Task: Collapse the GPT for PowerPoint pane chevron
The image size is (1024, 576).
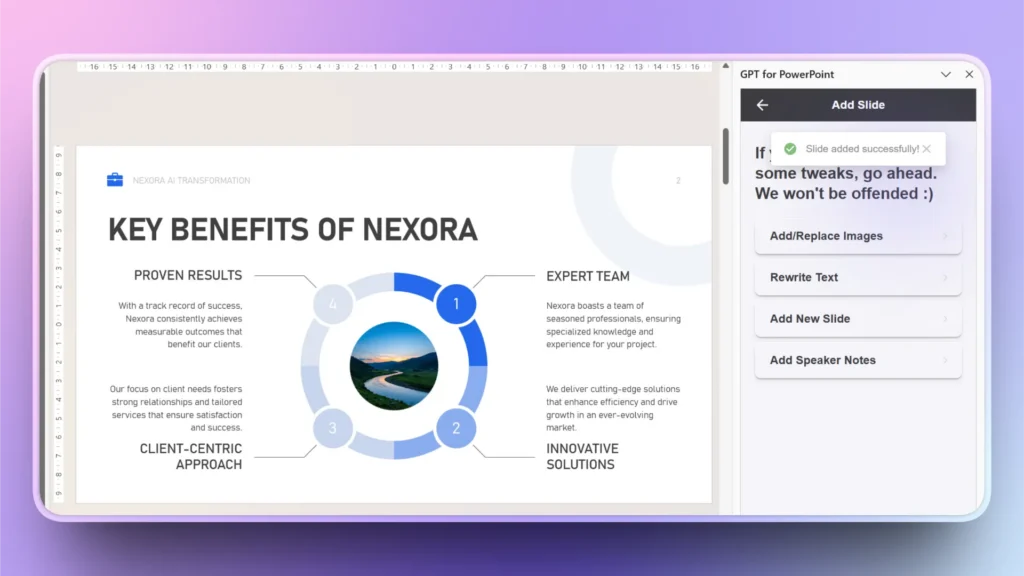Action: [x=946, y=74]
